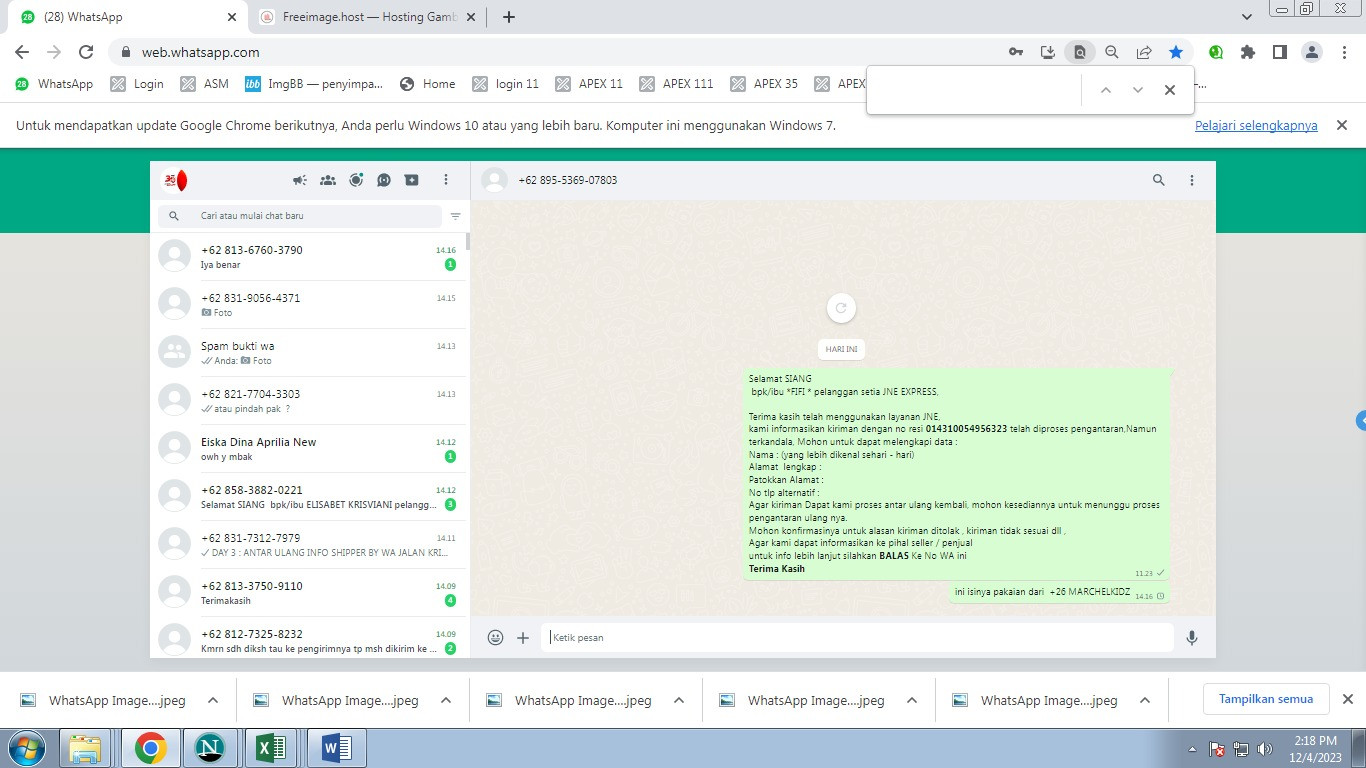
Task: Focus the Cari atau mulai chat baru search box
Action: click(x=300, y=216)
